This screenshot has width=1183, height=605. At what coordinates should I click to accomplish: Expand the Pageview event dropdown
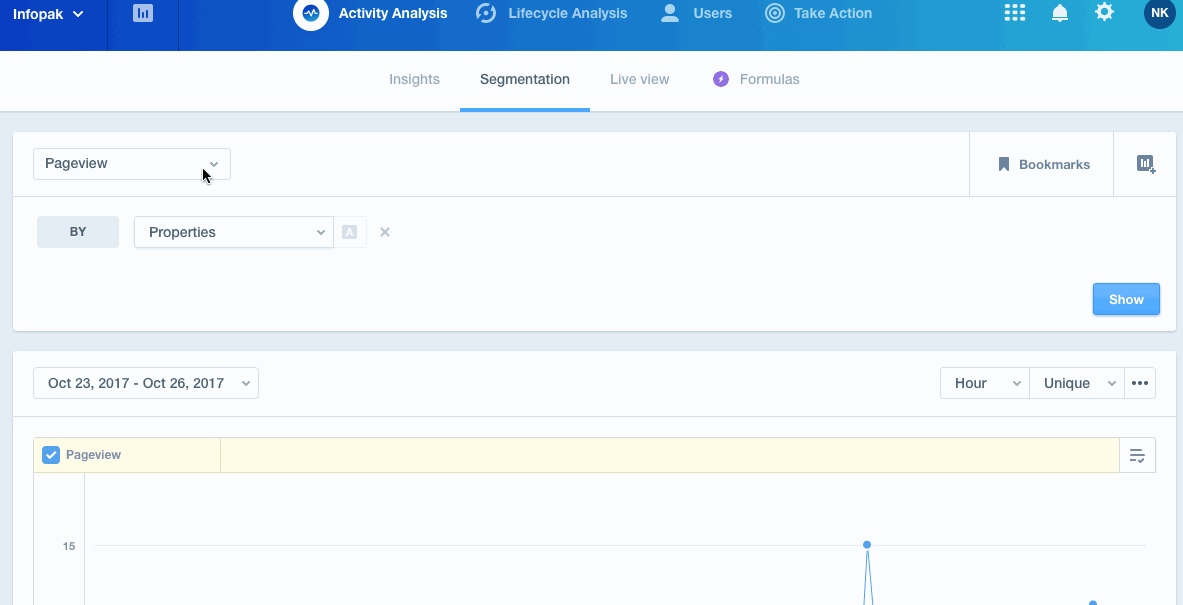coord(132,164)
